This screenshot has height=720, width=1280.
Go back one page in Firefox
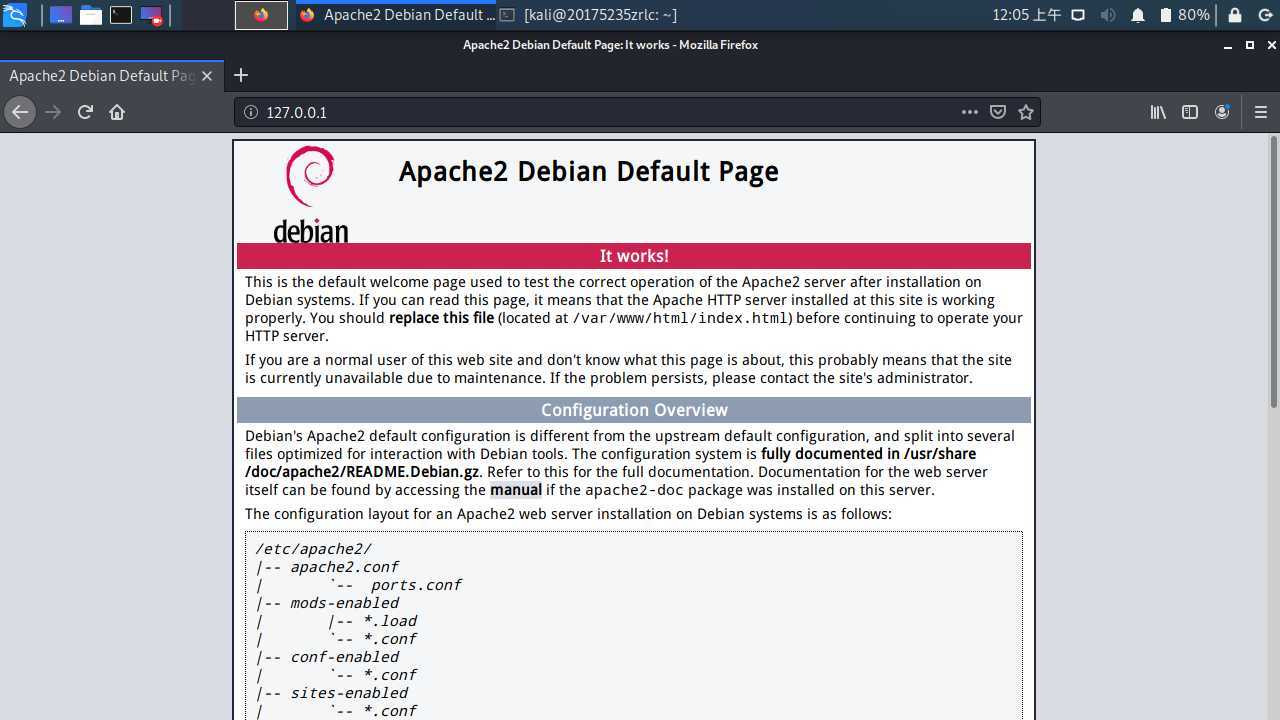(20, 112)
